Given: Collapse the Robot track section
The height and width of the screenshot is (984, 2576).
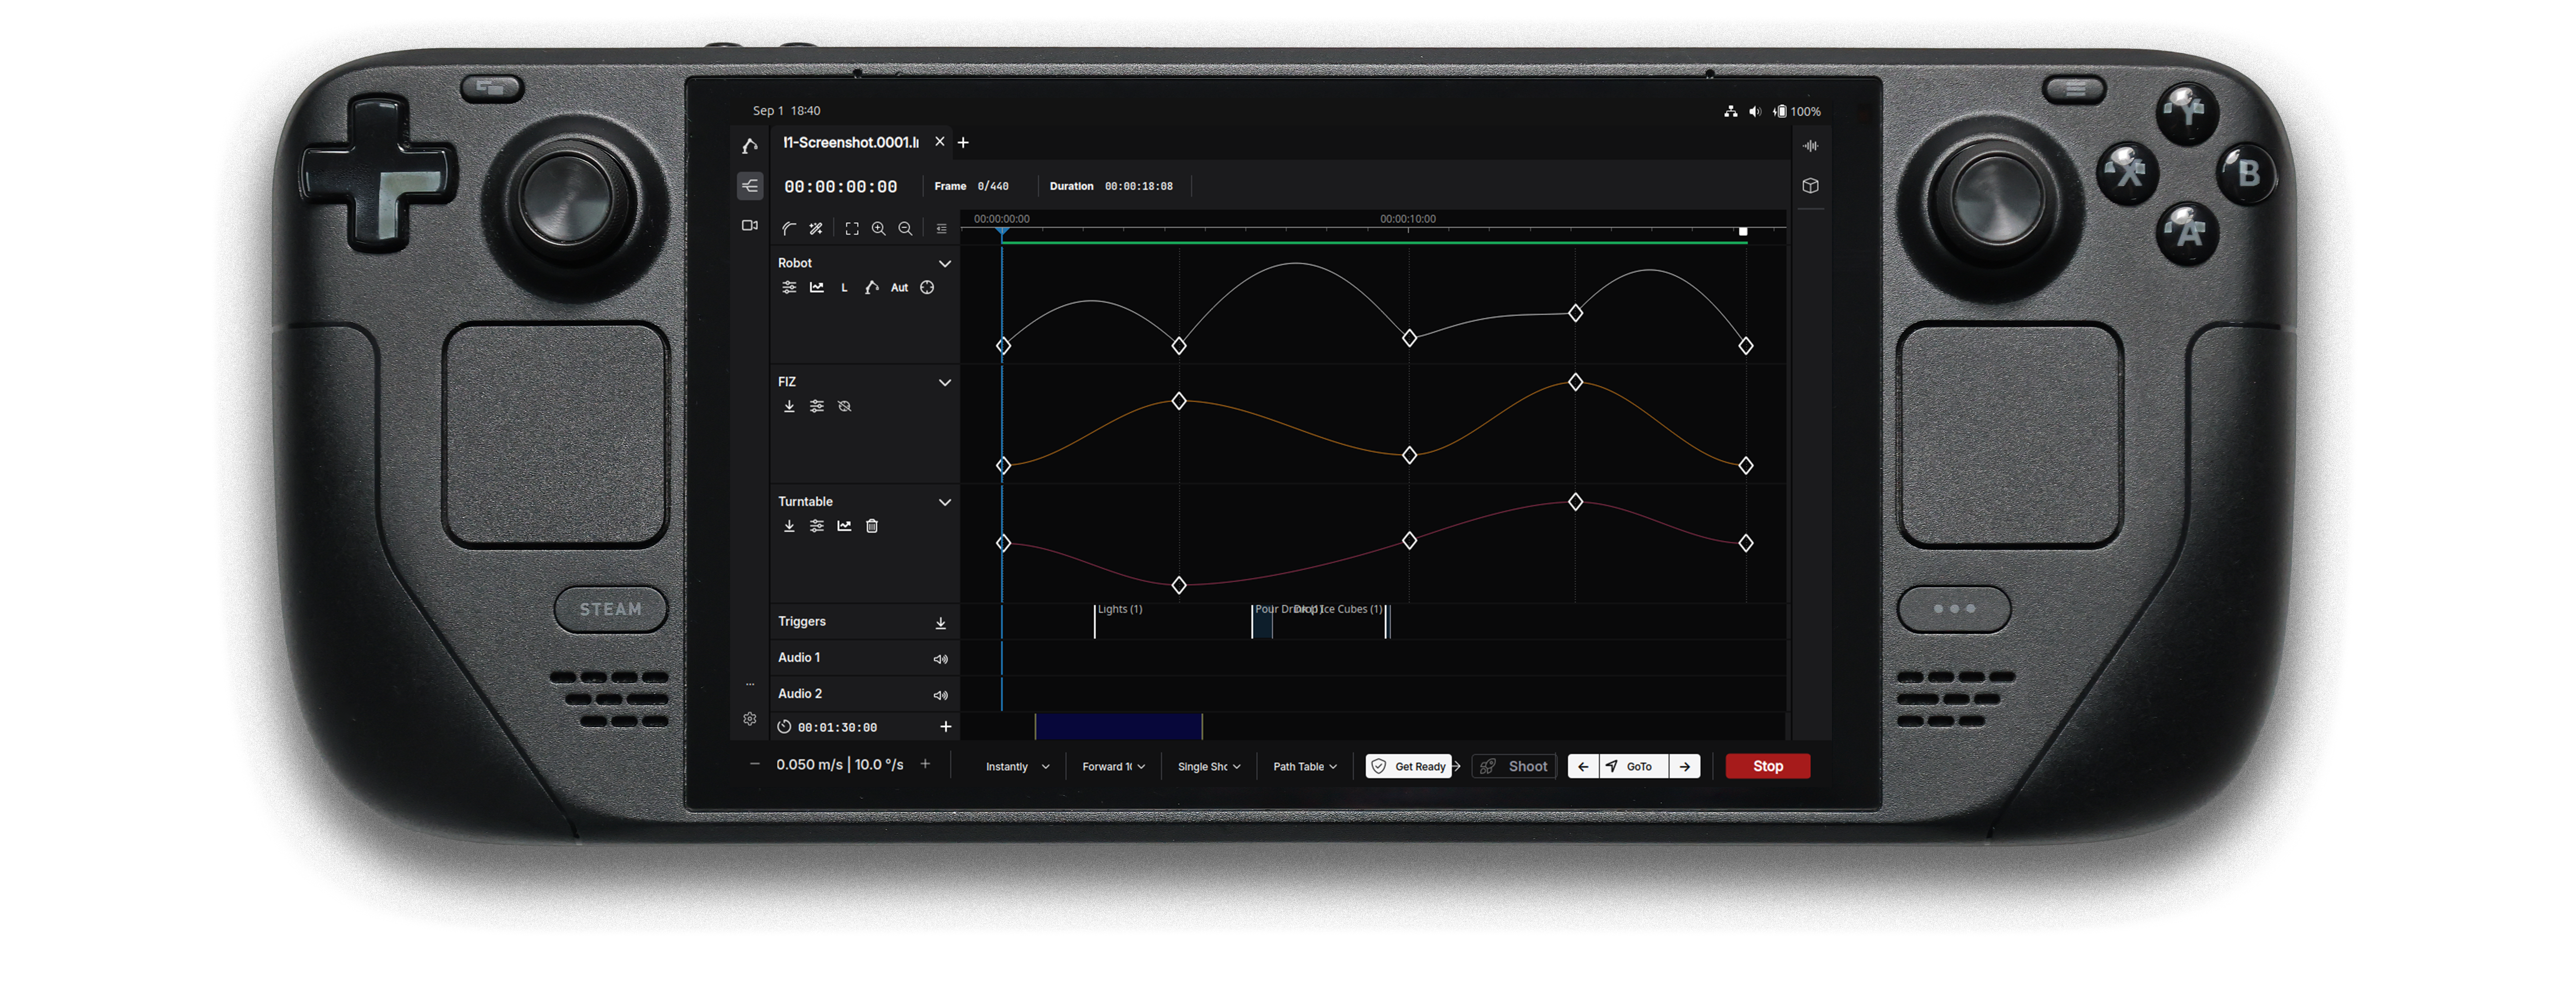Looking at the screenshot, I should 945,263.
